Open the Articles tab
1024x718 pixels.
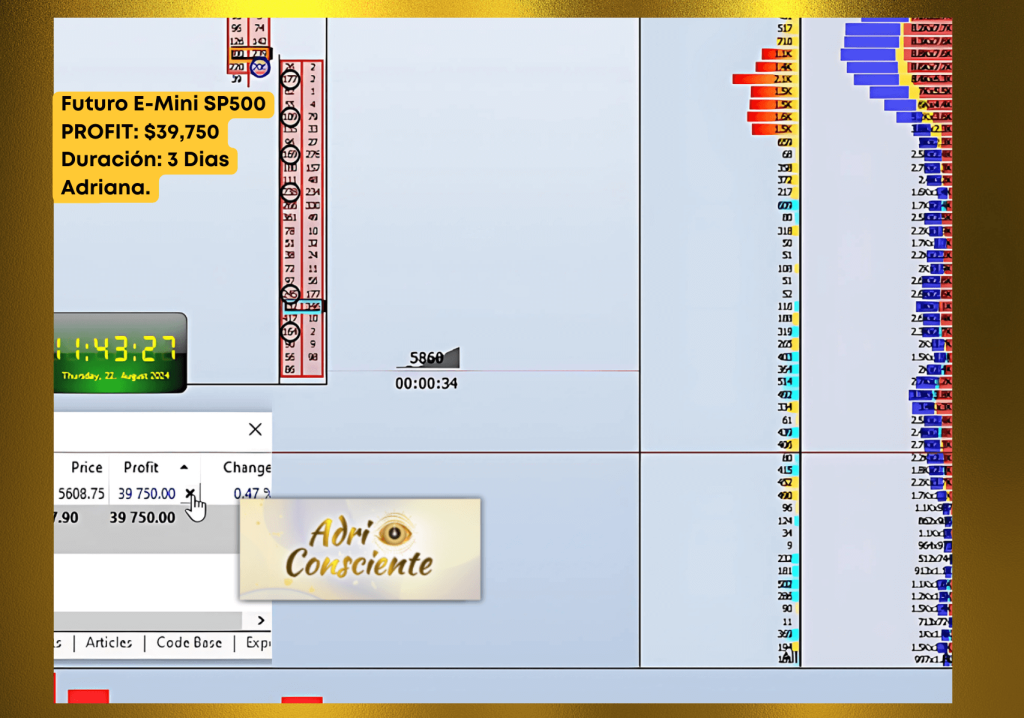[x=108, y=643]
